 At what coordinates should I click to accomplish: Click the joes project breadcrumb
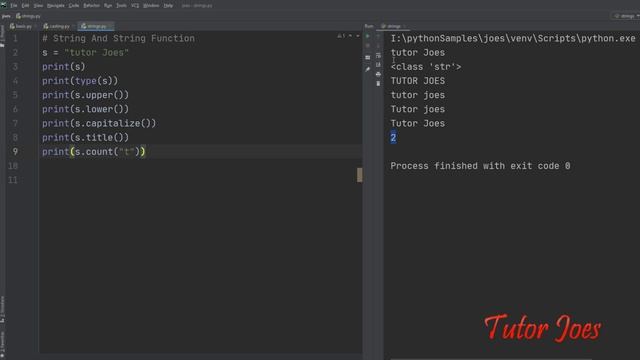click(x=6, y=16)
